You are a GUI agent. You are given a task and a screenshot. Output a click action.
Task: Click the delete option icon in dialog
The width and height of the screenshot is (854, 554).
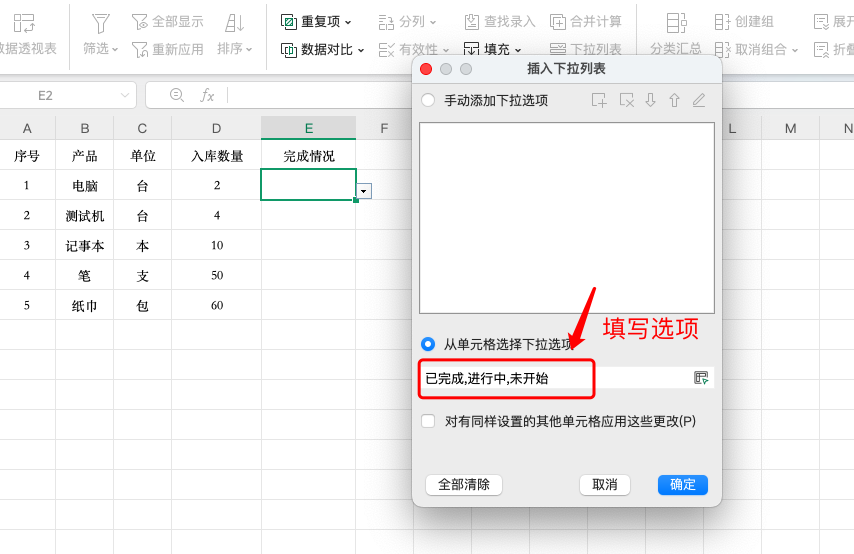tap(626, 100)
